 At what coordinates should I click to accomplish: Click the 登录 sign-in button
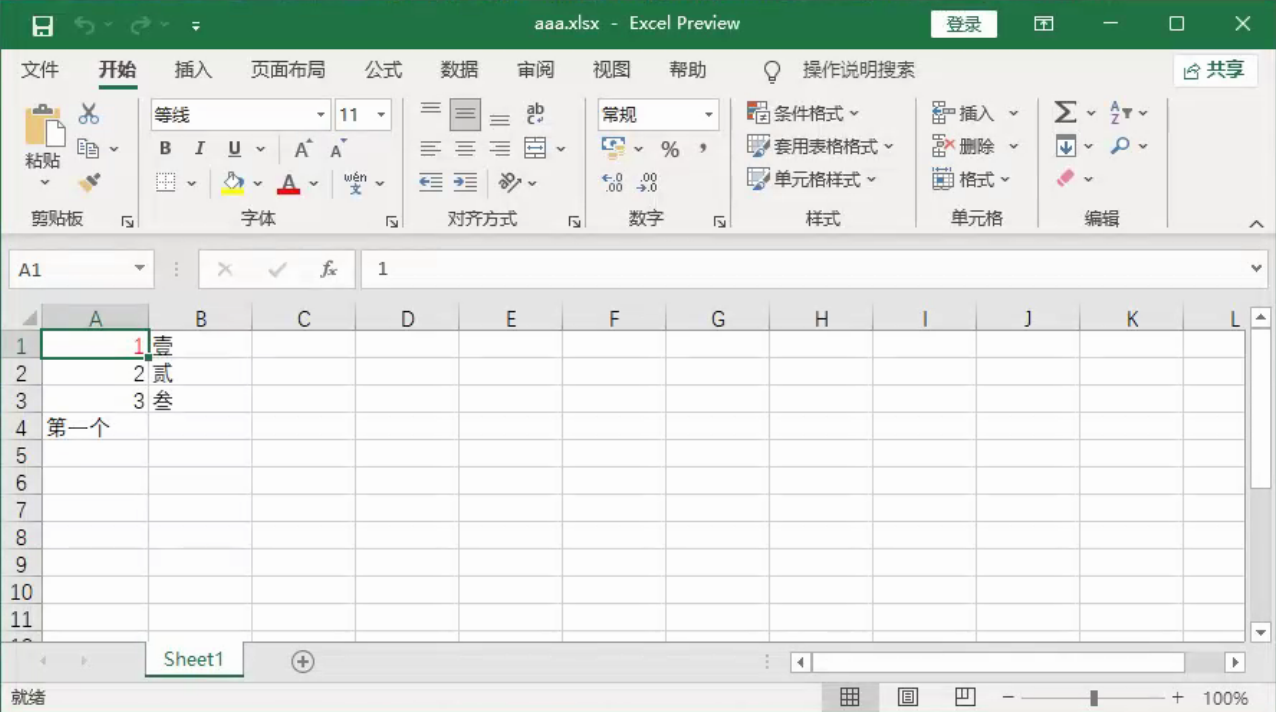[963, 24]
